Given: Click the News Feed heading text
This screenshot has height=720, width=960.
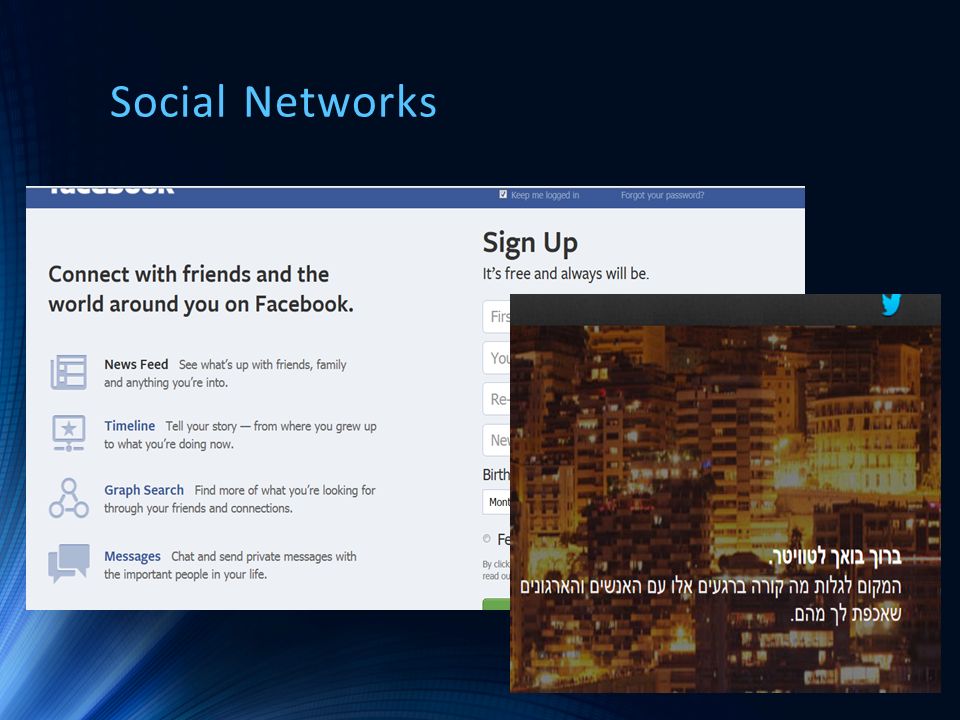Looking at the screenshot, I should pos(136,364).
